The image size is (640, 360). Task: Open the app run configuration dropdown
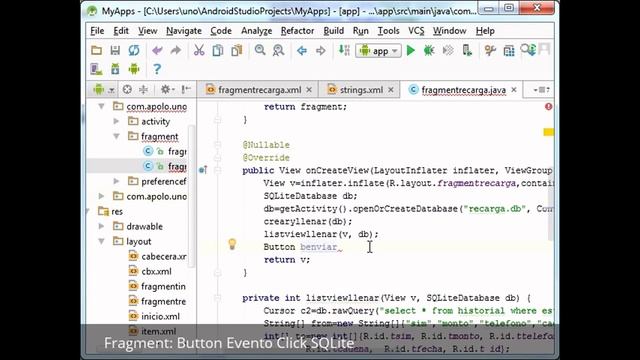378,51
